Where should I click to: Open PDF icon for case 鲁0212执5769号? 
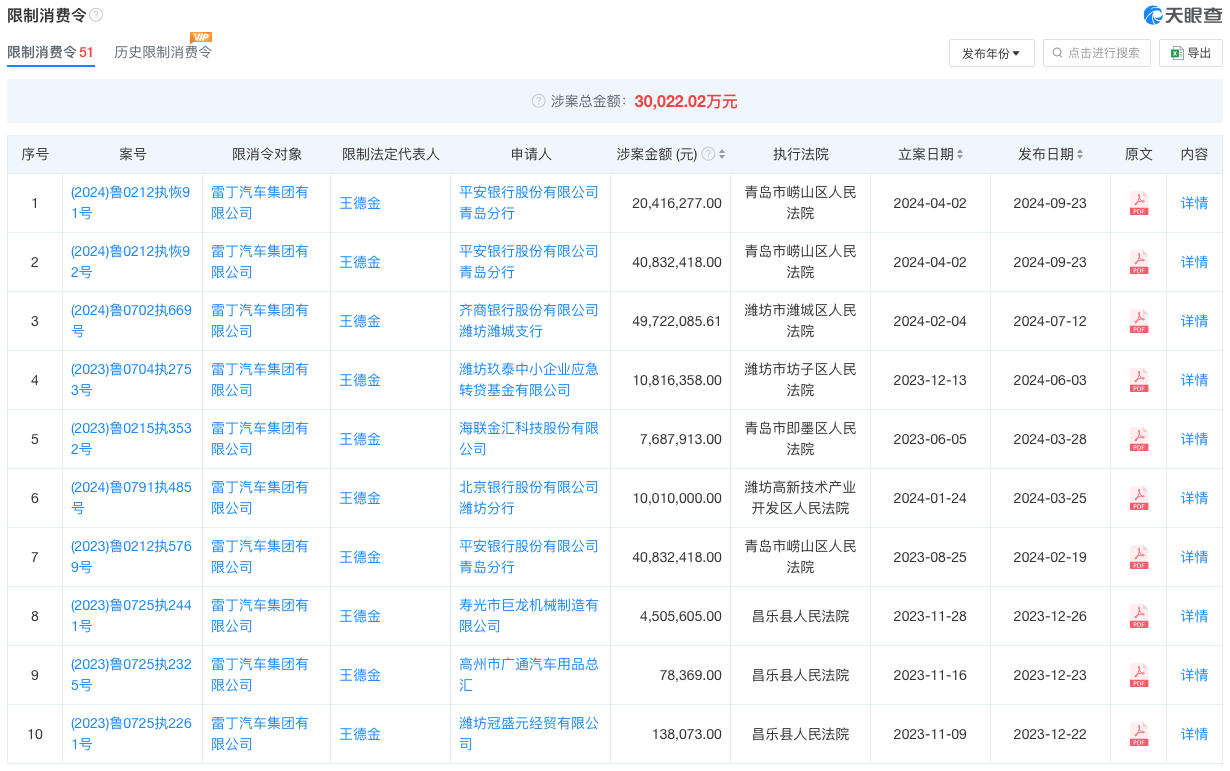pyautogui.click(x=1138, y=557)
